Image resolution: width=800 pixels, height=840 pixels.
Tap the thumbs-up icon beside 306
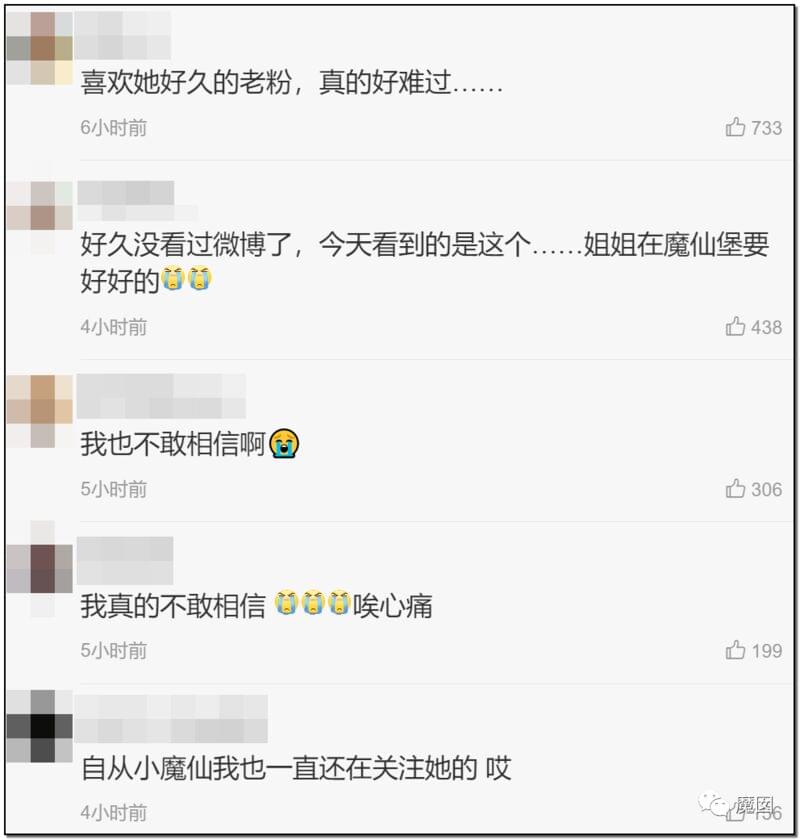click(735, 489)
